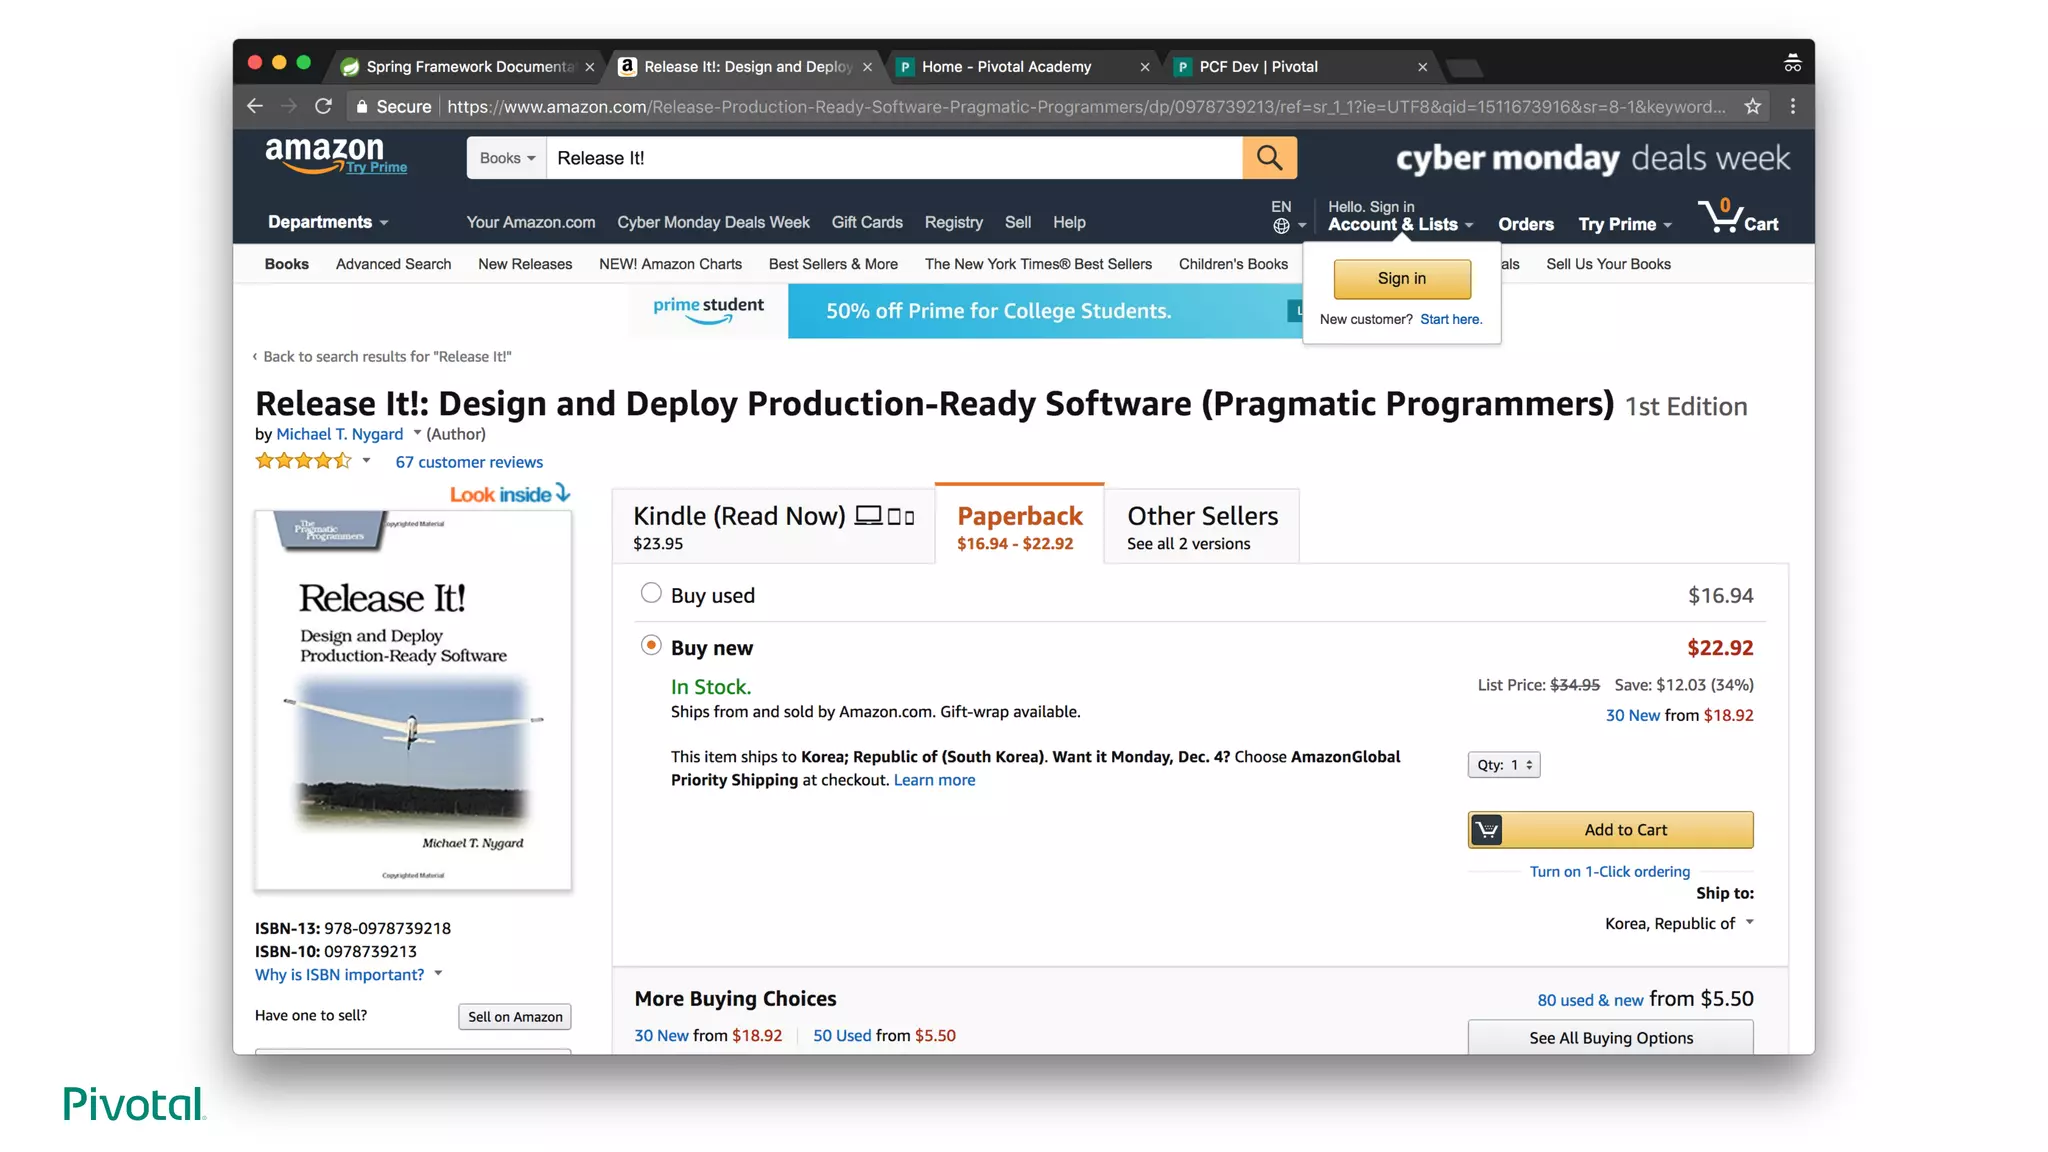Click the Release It! book cover image

413,700
